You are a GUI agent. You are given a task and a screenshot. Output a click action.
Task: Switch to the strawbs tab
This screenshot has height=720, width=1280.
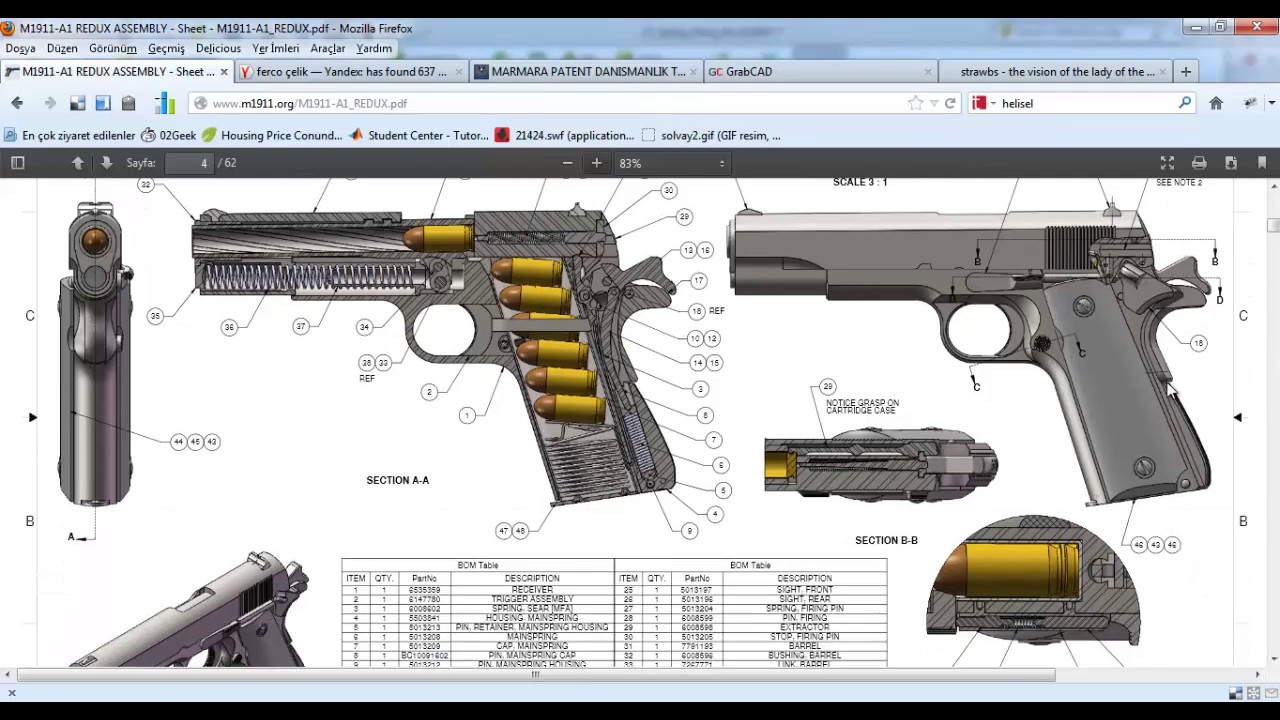(1056, 72)
